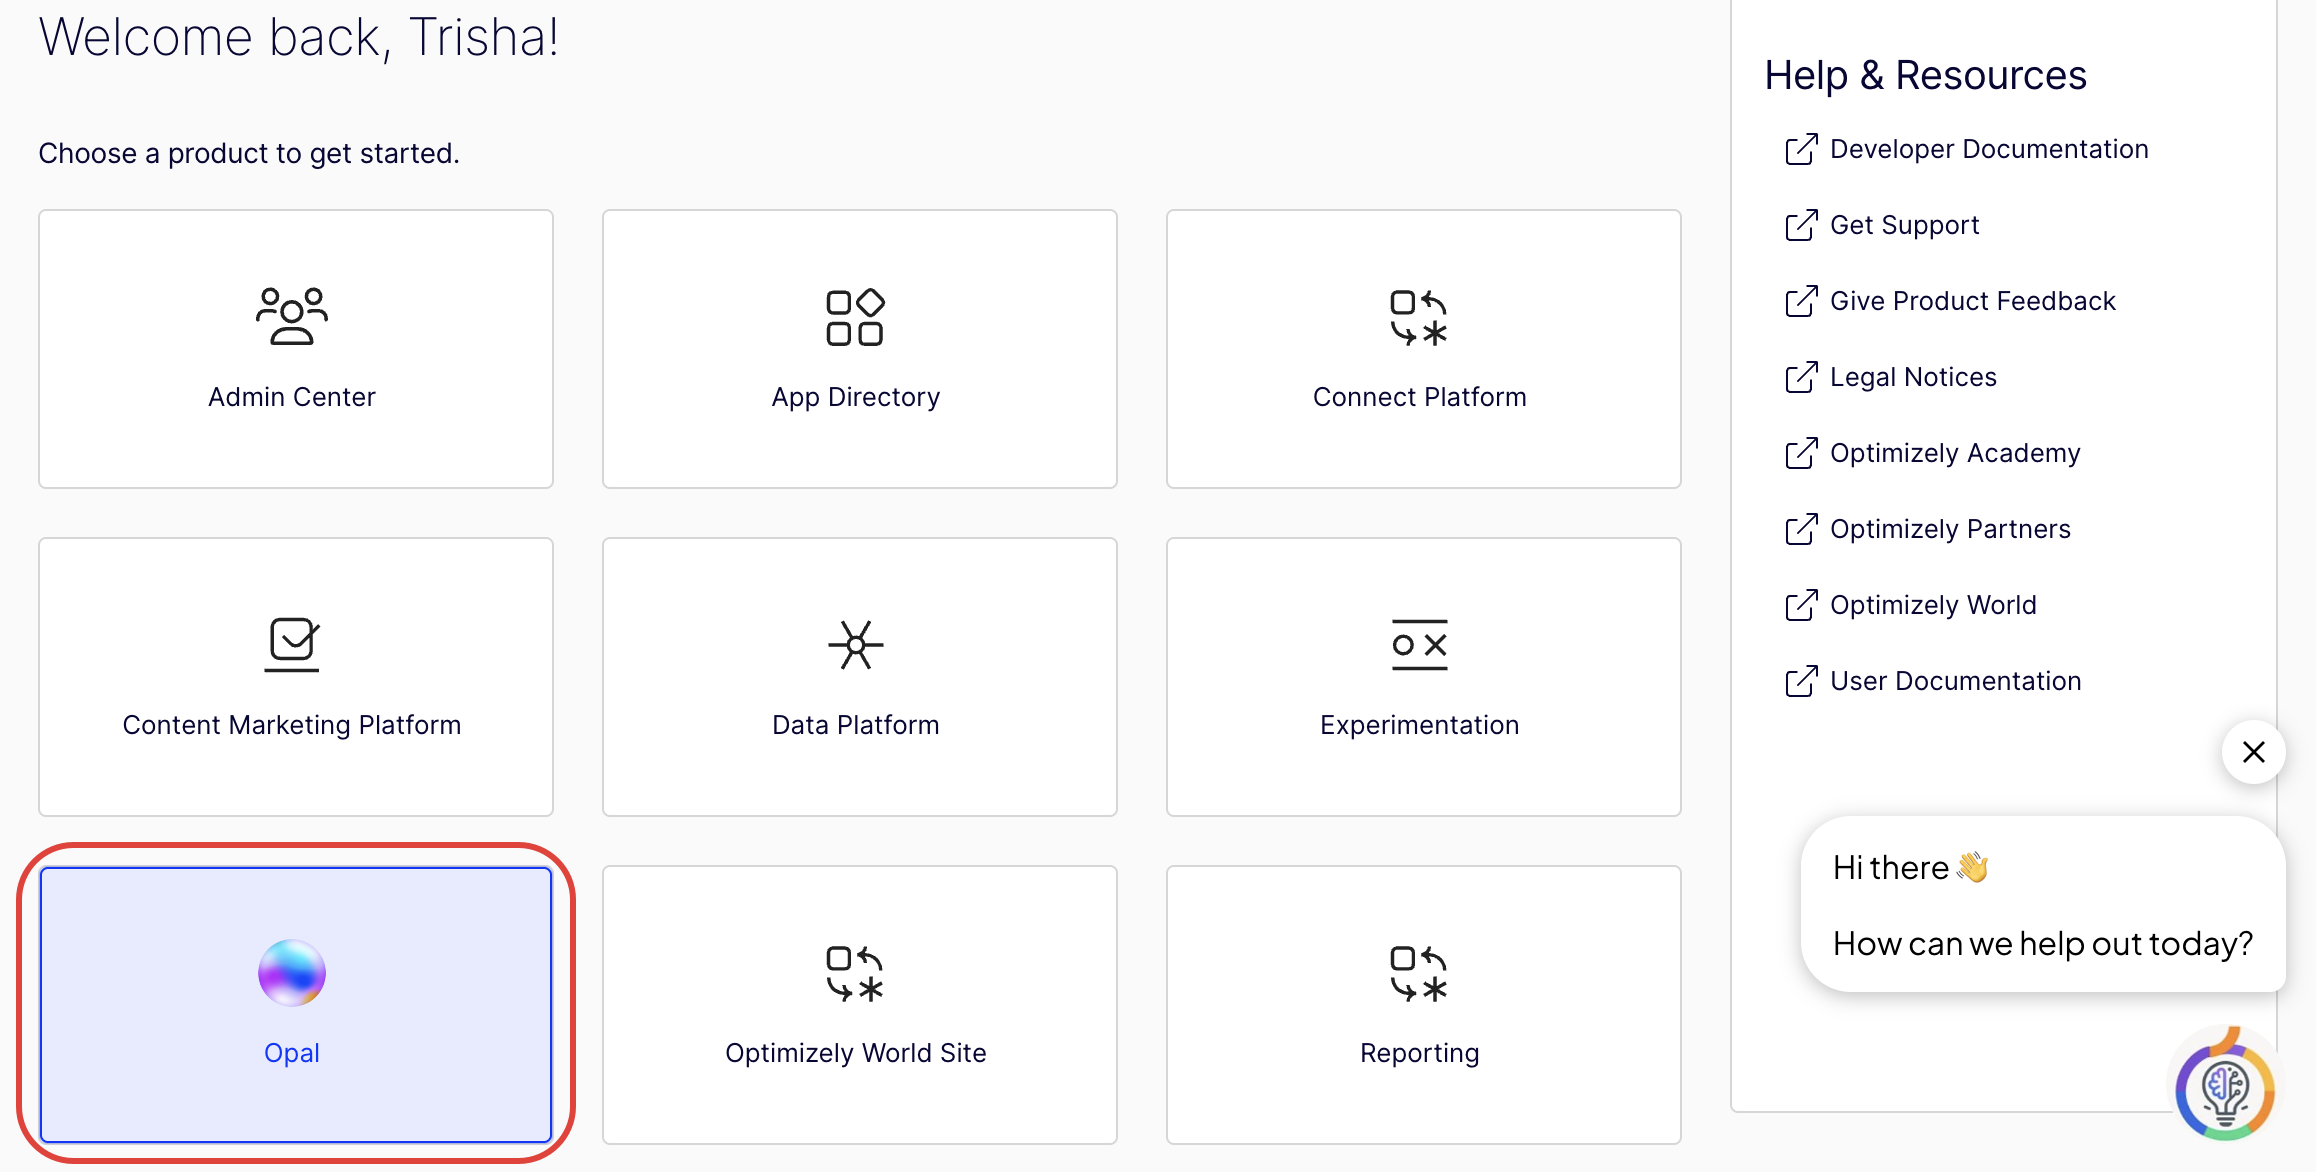
Task: Open the Optimizely World link
Action: point(1933,605)
